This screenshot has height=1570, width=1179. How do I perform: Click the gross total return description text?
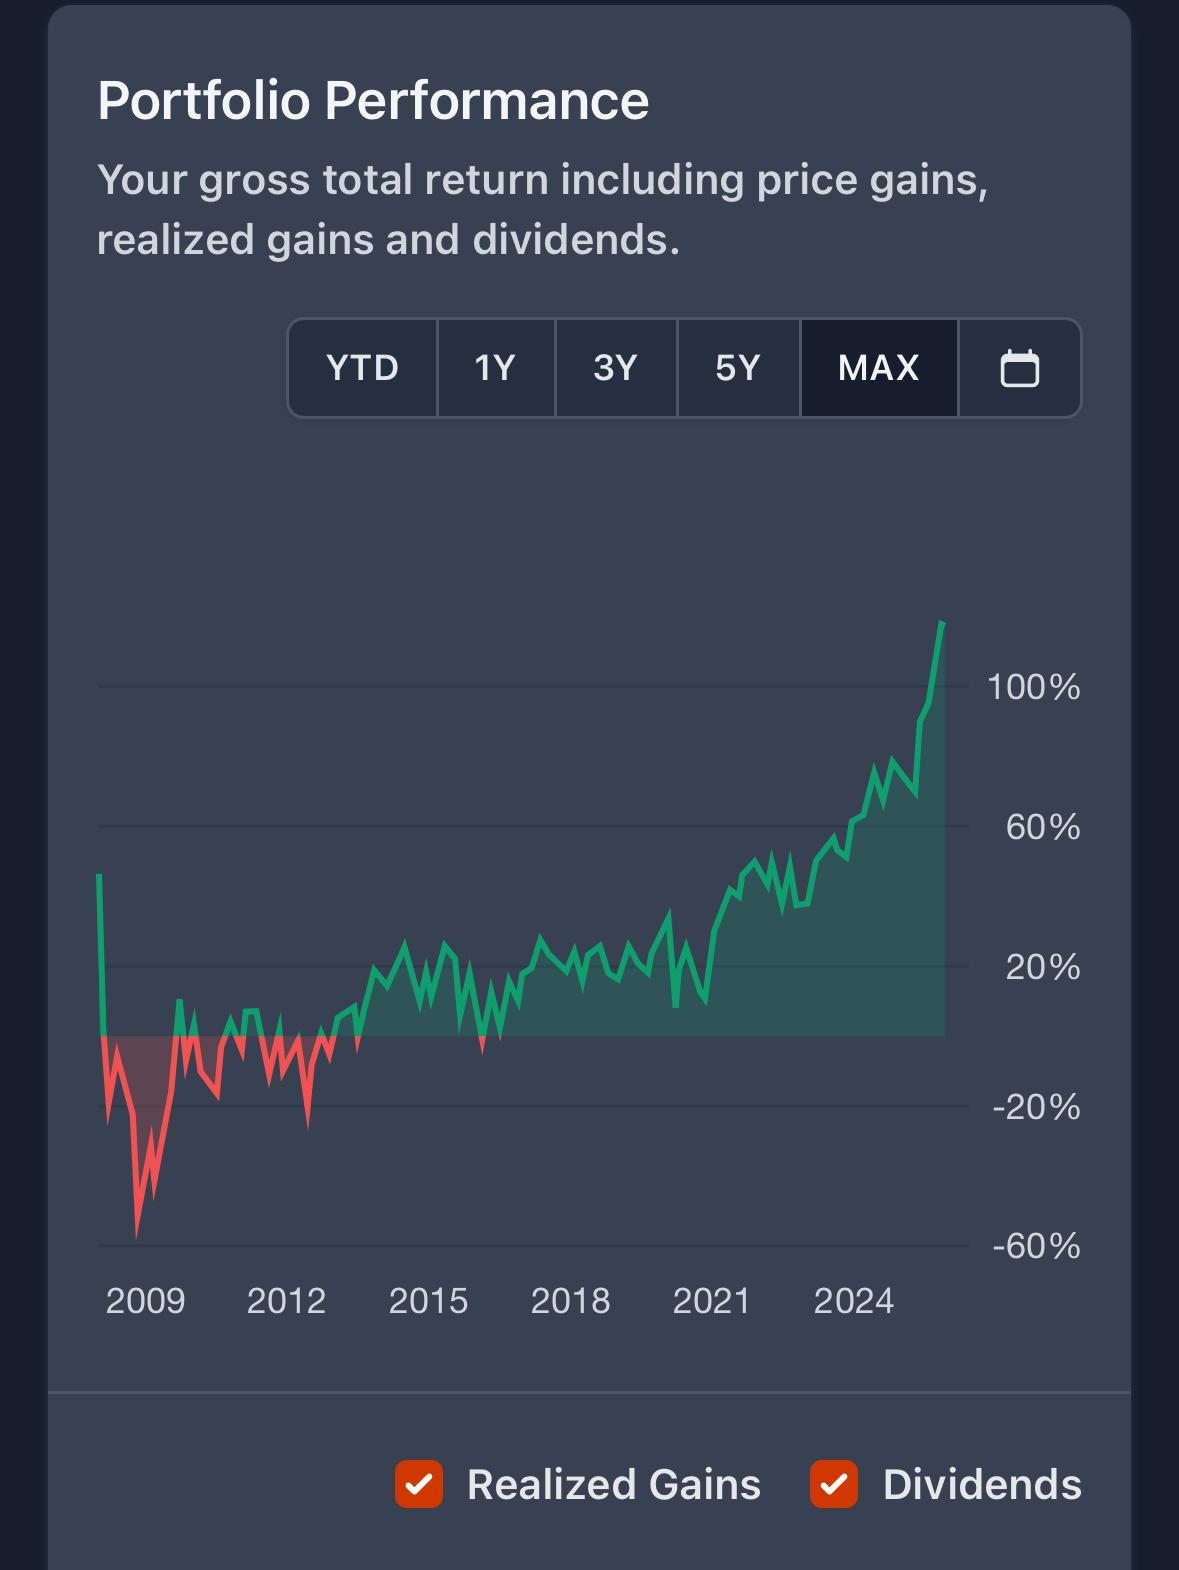tap(542, 210)
